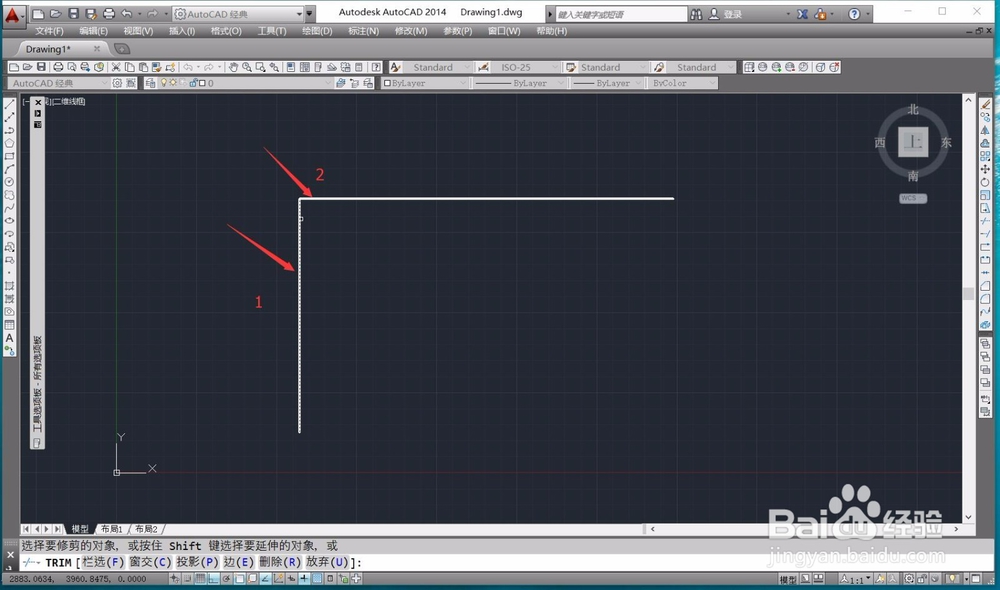Open the 绘图(D) menu
The width and height of the screenshot is (1000, 590).
point(317,31)
